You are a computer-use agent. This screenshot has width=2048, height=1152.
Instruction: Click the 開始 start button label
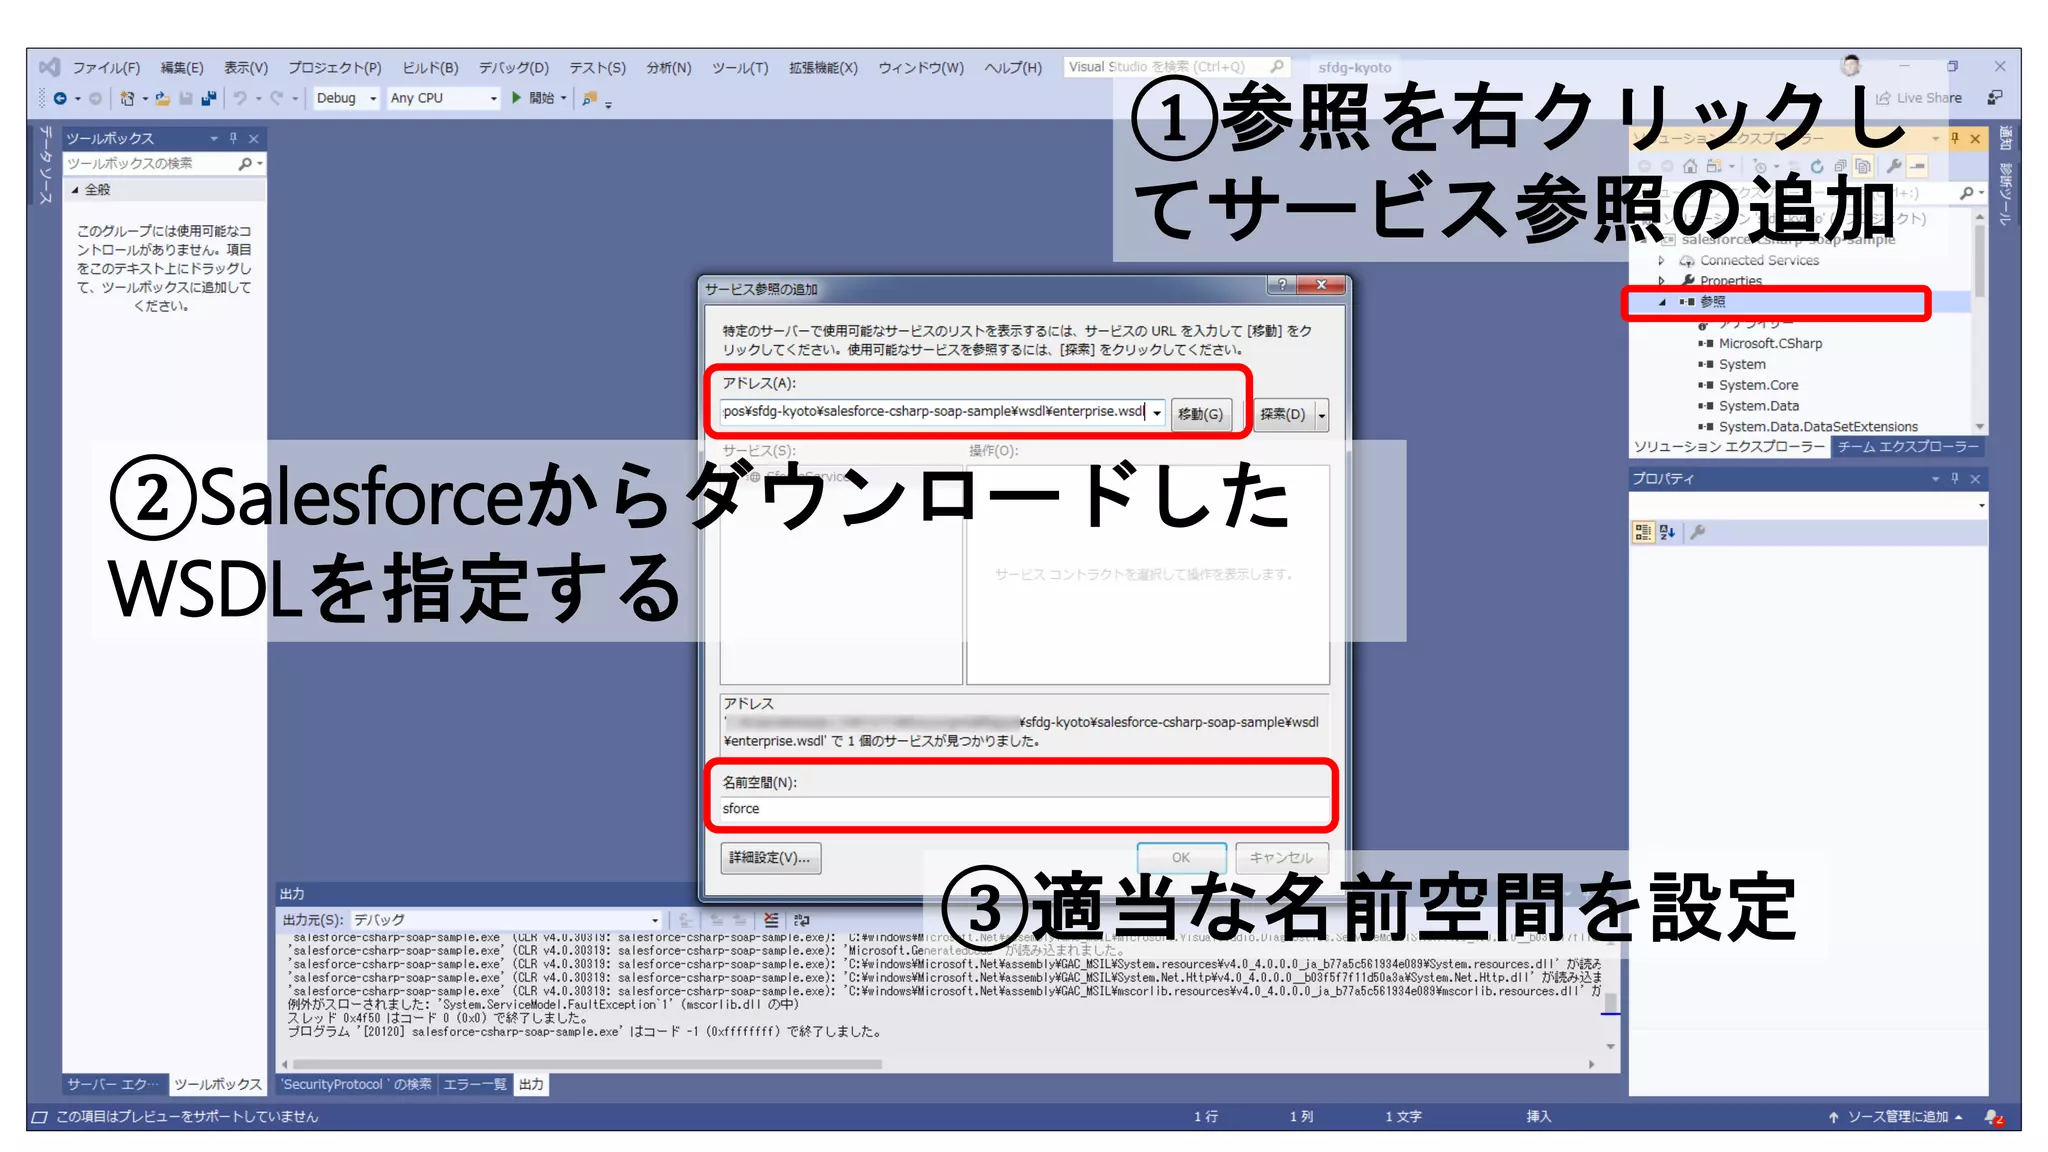pyautogui.click(x=542, y=98)
